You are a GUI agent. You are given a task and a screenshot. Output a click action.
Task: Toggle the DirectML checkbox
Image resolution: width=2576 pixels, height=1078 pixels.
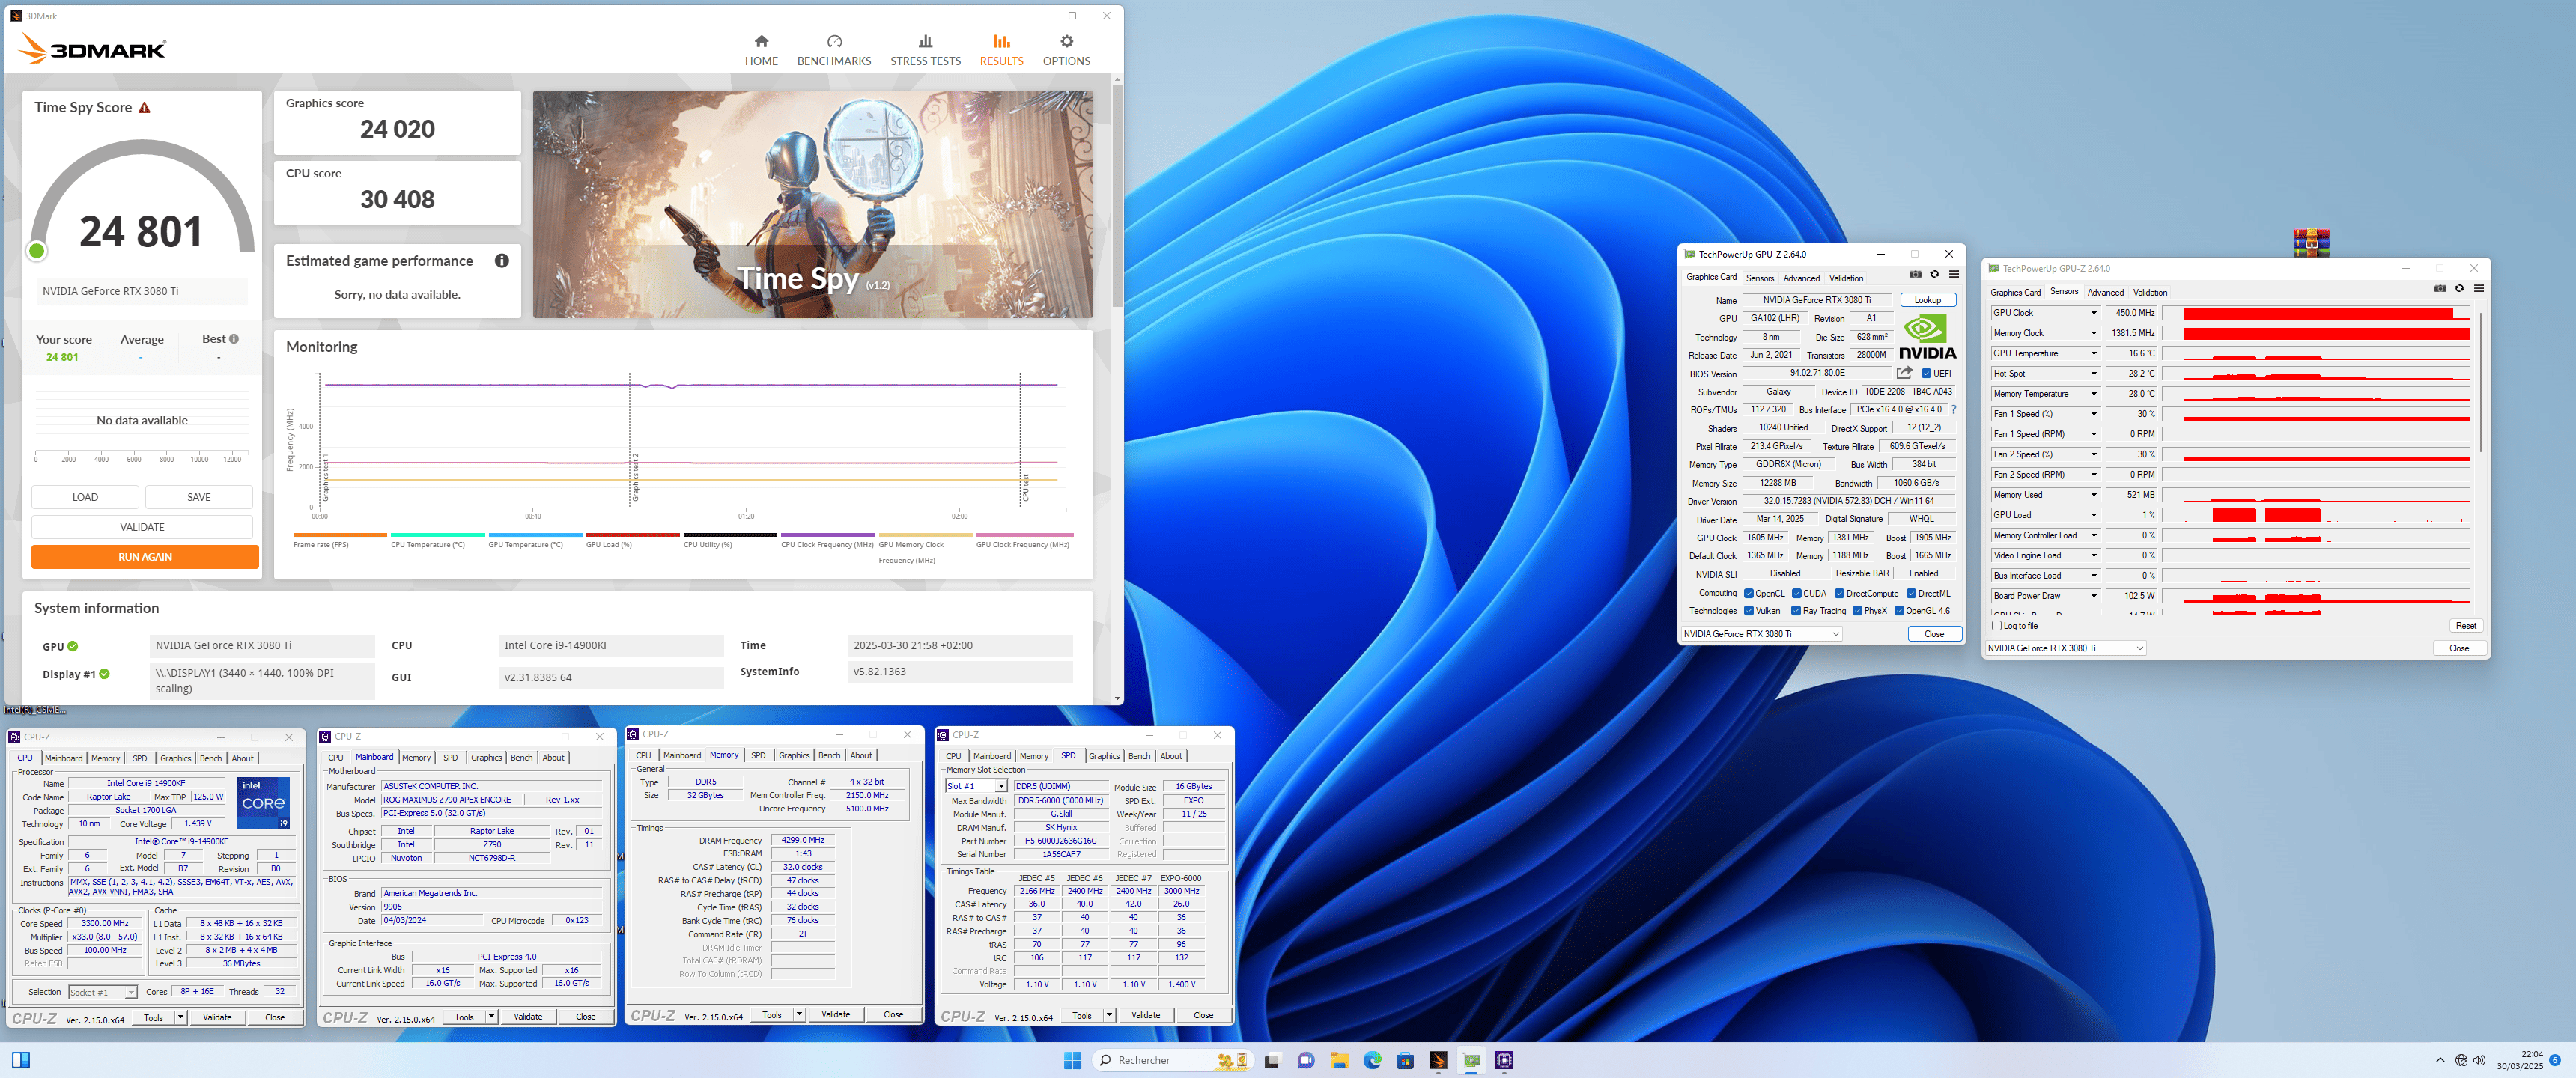tap(1911, 593)
